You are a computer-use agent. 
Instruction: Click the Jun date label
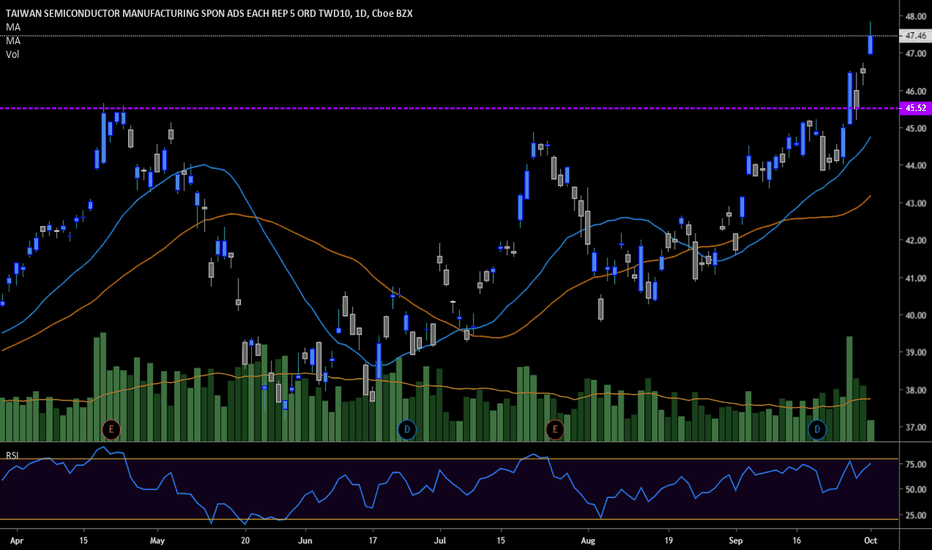point(305,540)
